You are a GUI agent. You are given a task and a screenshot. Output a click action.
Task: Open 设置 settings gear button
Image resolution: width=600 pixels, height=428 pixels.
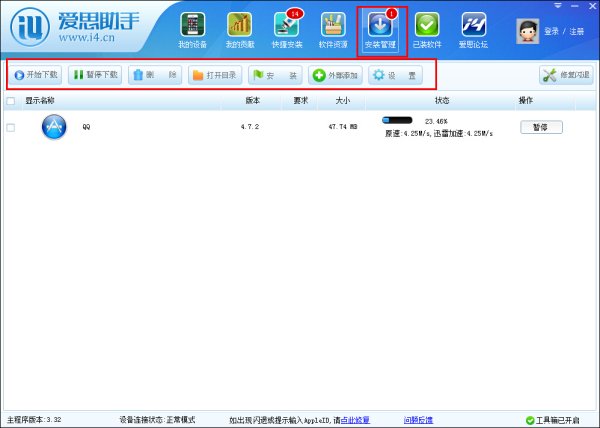[x=395, y=75]
